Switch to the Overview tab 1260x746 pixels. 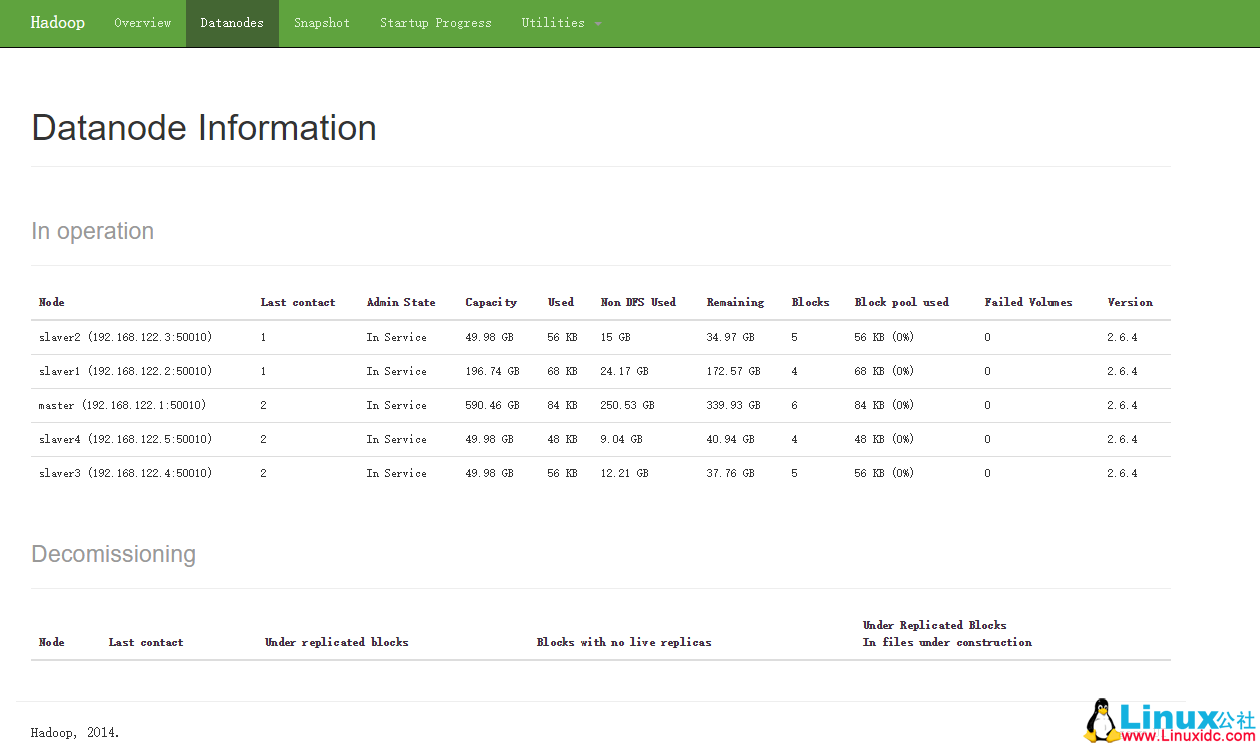pos(142,22)
